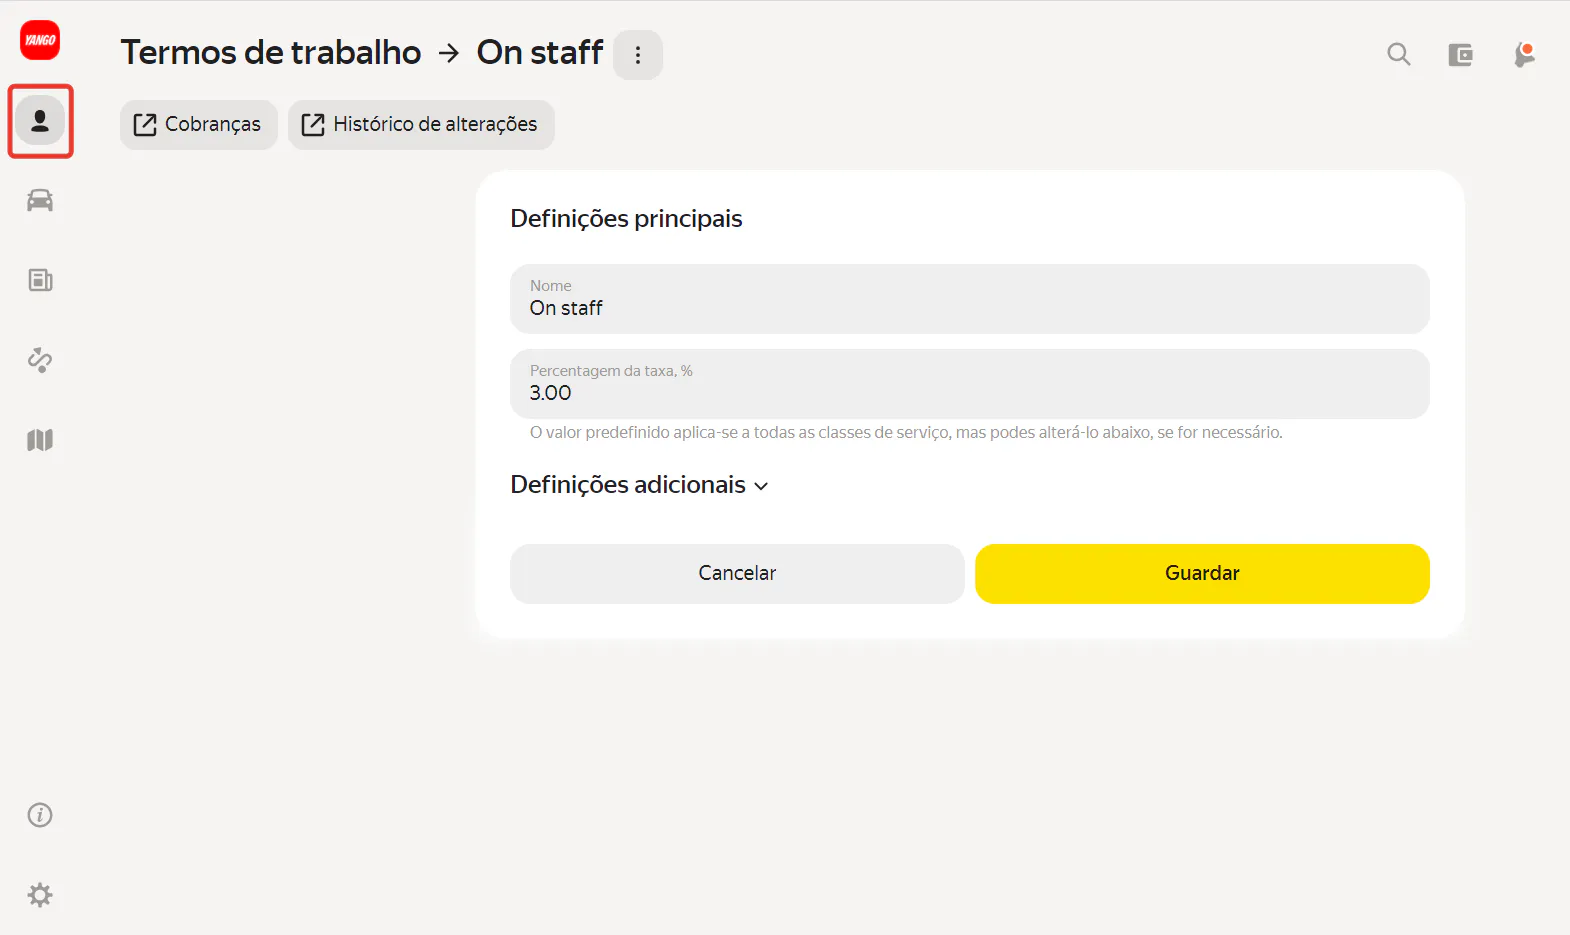Open the support chat notification icon
The image size is (1570, 935).
point(1524,54)
